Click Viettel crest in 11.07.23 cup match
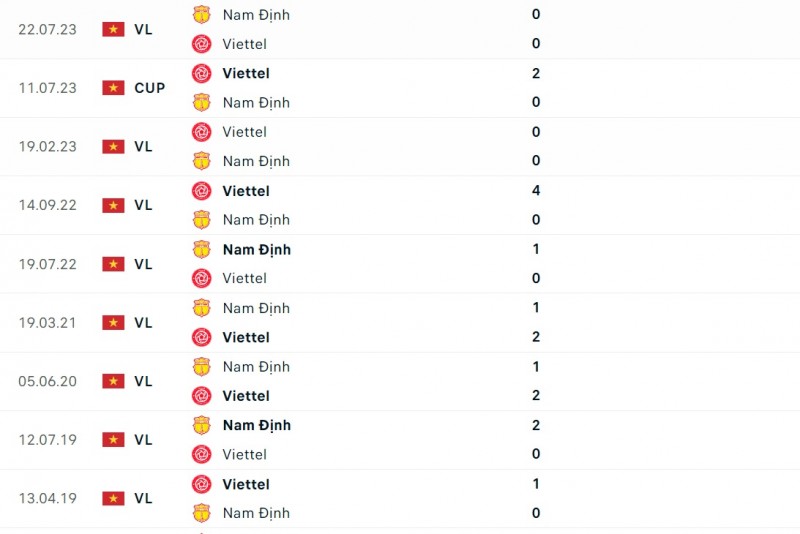 click(202, 73)
